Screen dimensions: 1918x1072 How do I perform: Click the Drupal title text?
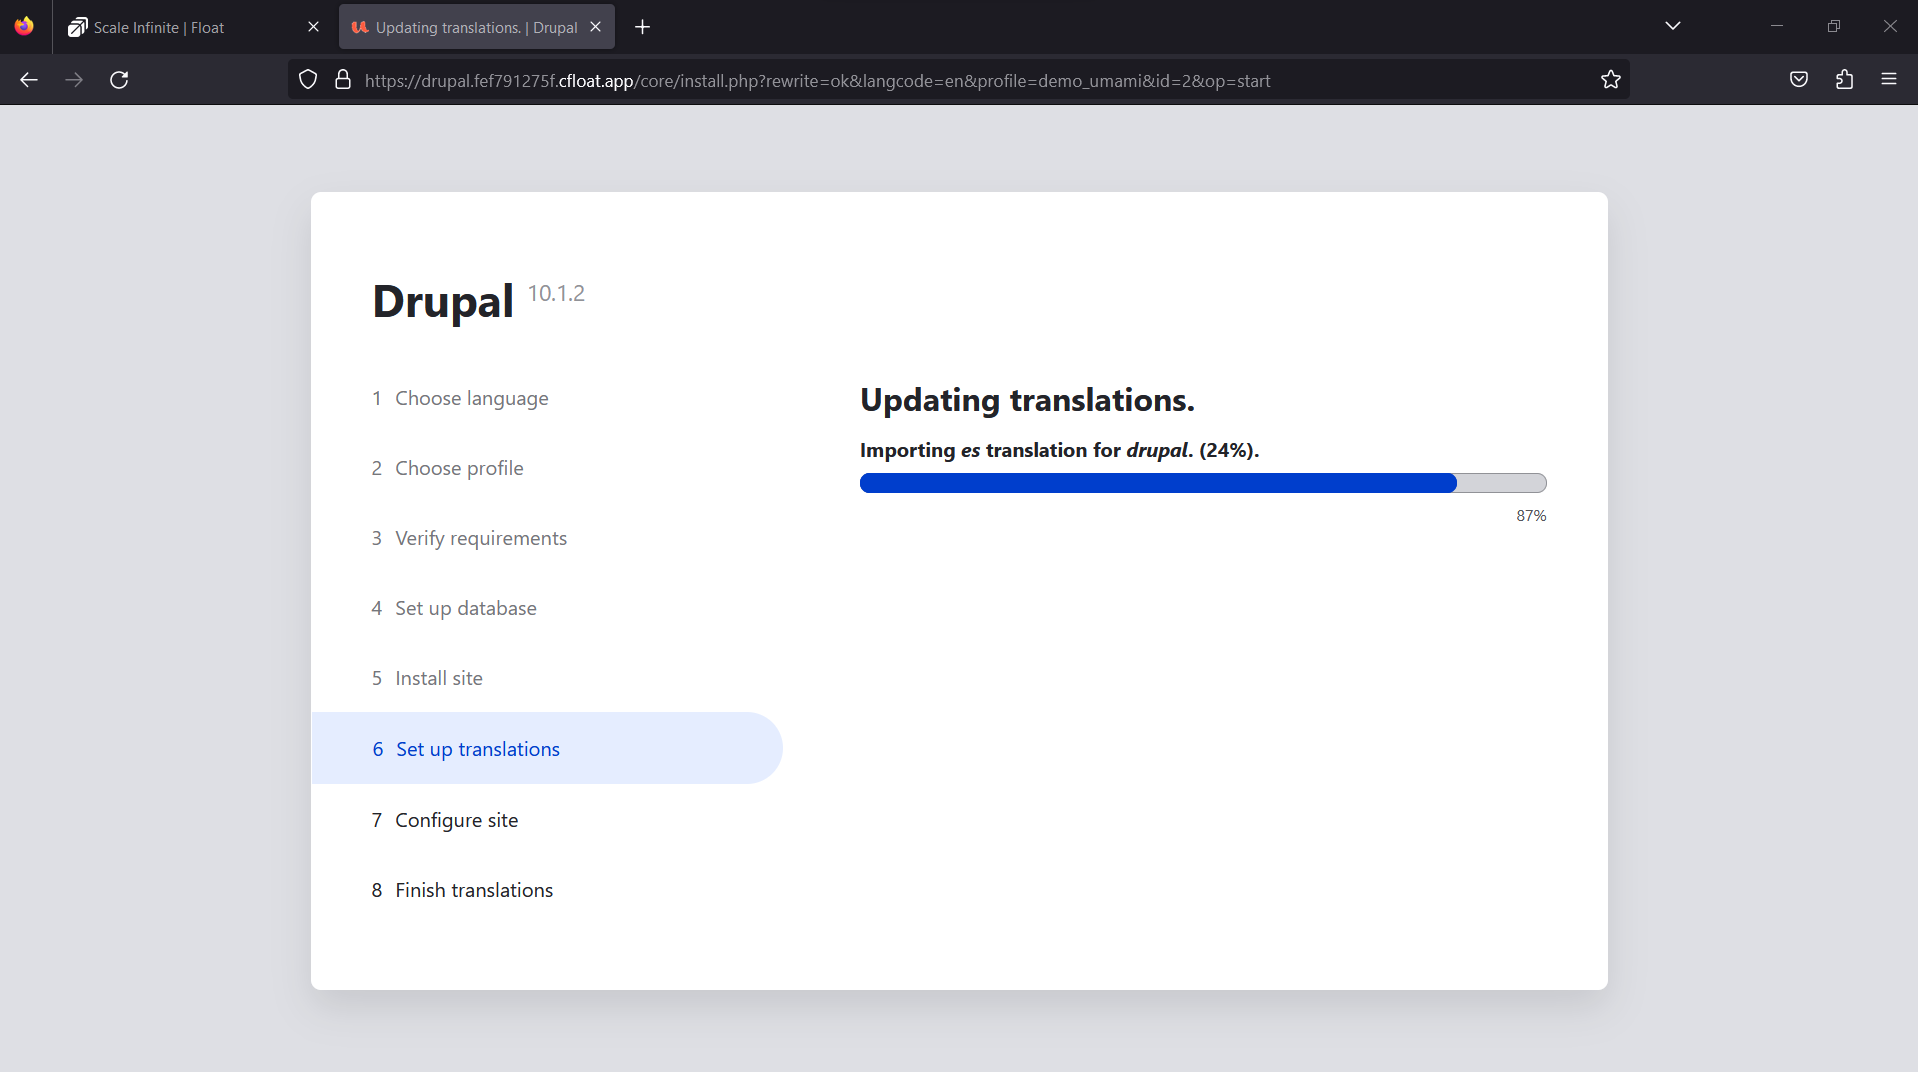point(443,301)
